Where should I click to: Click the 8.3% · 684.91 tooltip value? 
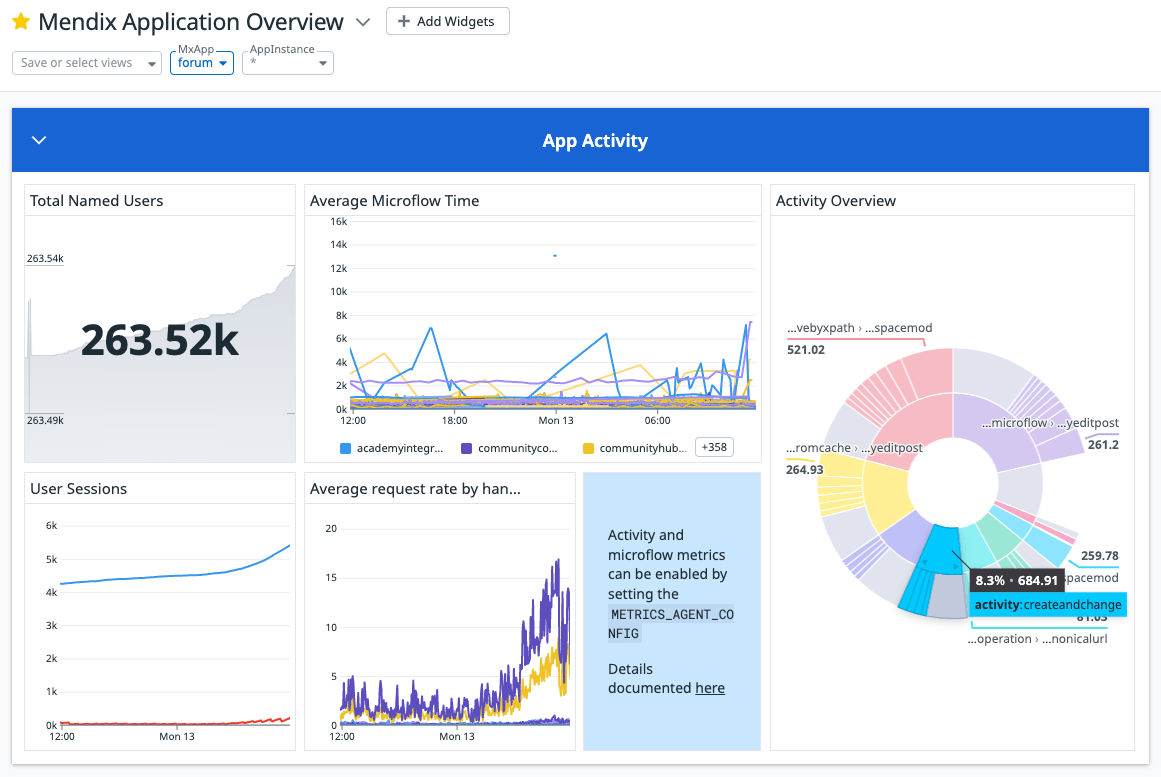pyautogui.click(x=1017, y=581)
